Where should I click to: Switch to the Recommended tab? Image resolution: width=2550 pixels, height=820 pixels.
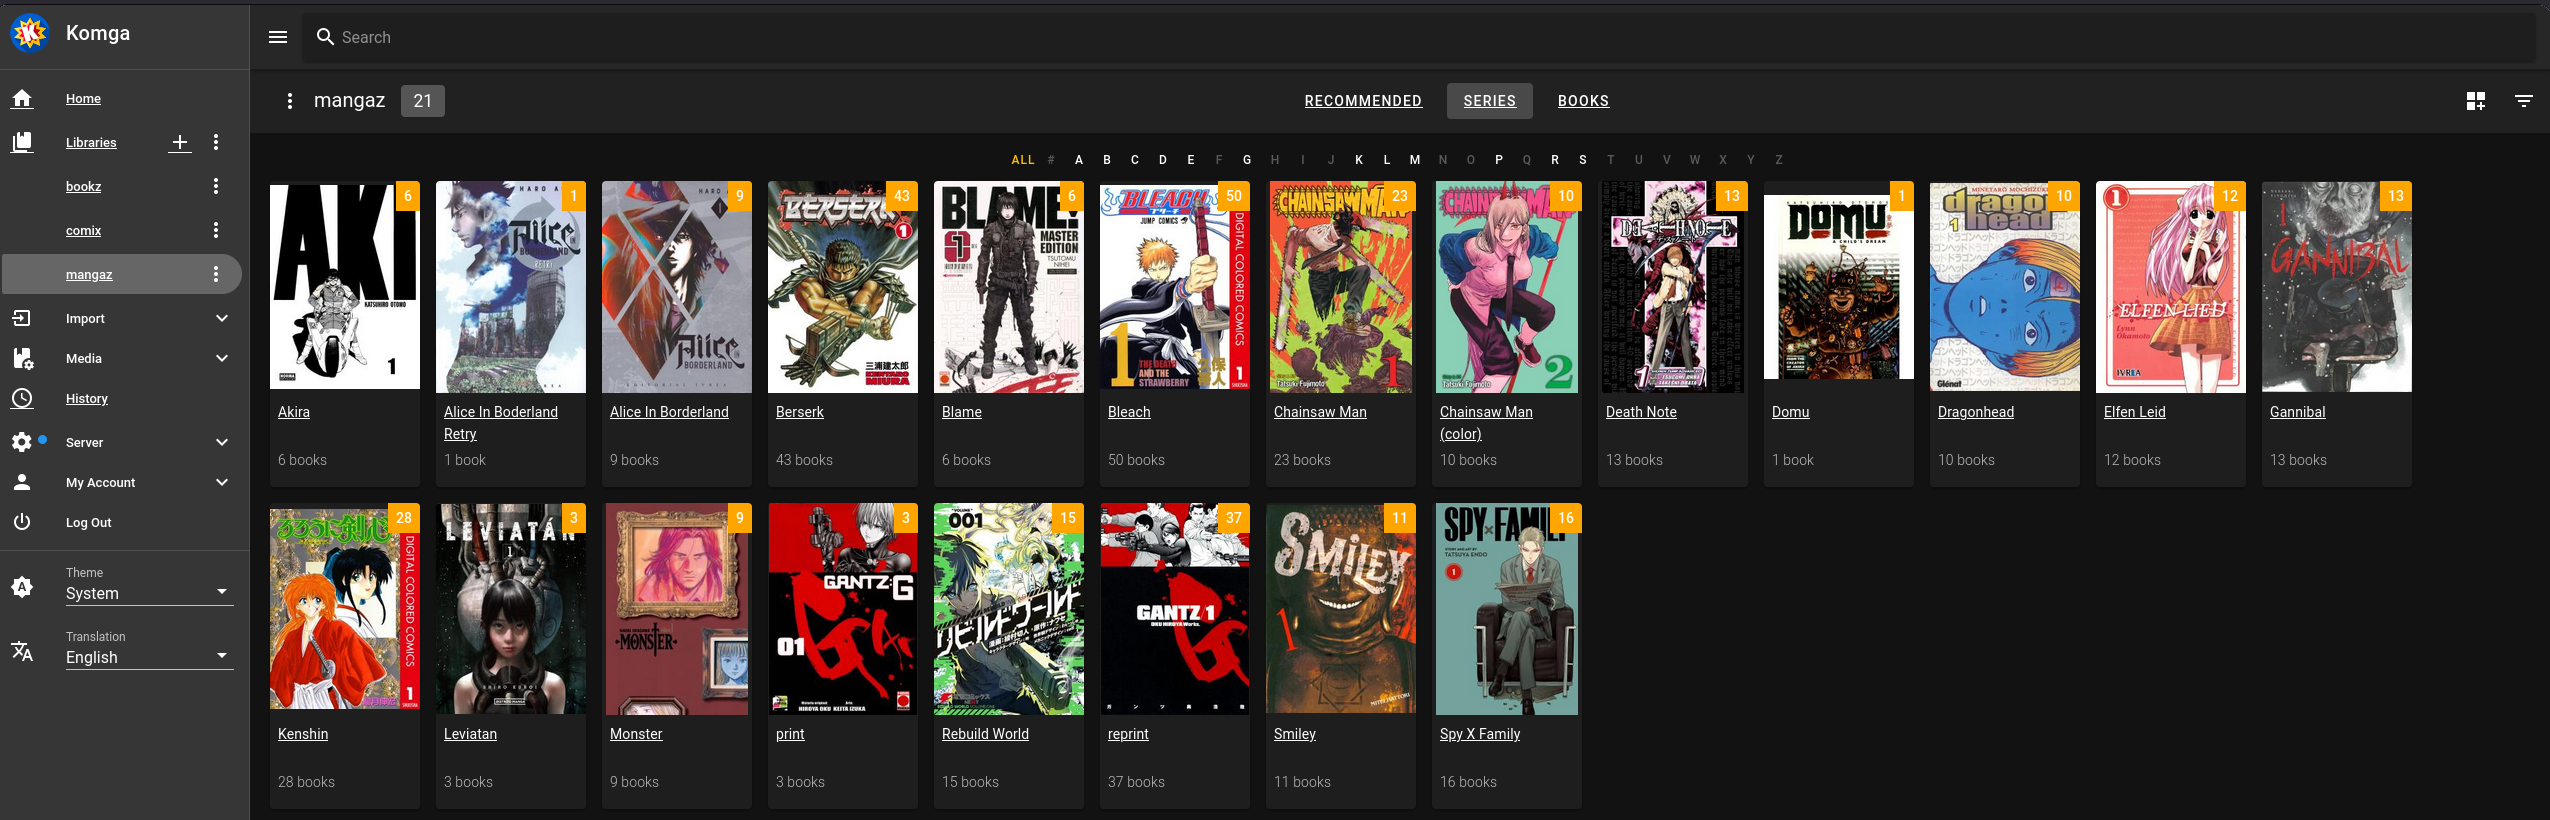click(1363, 101)
